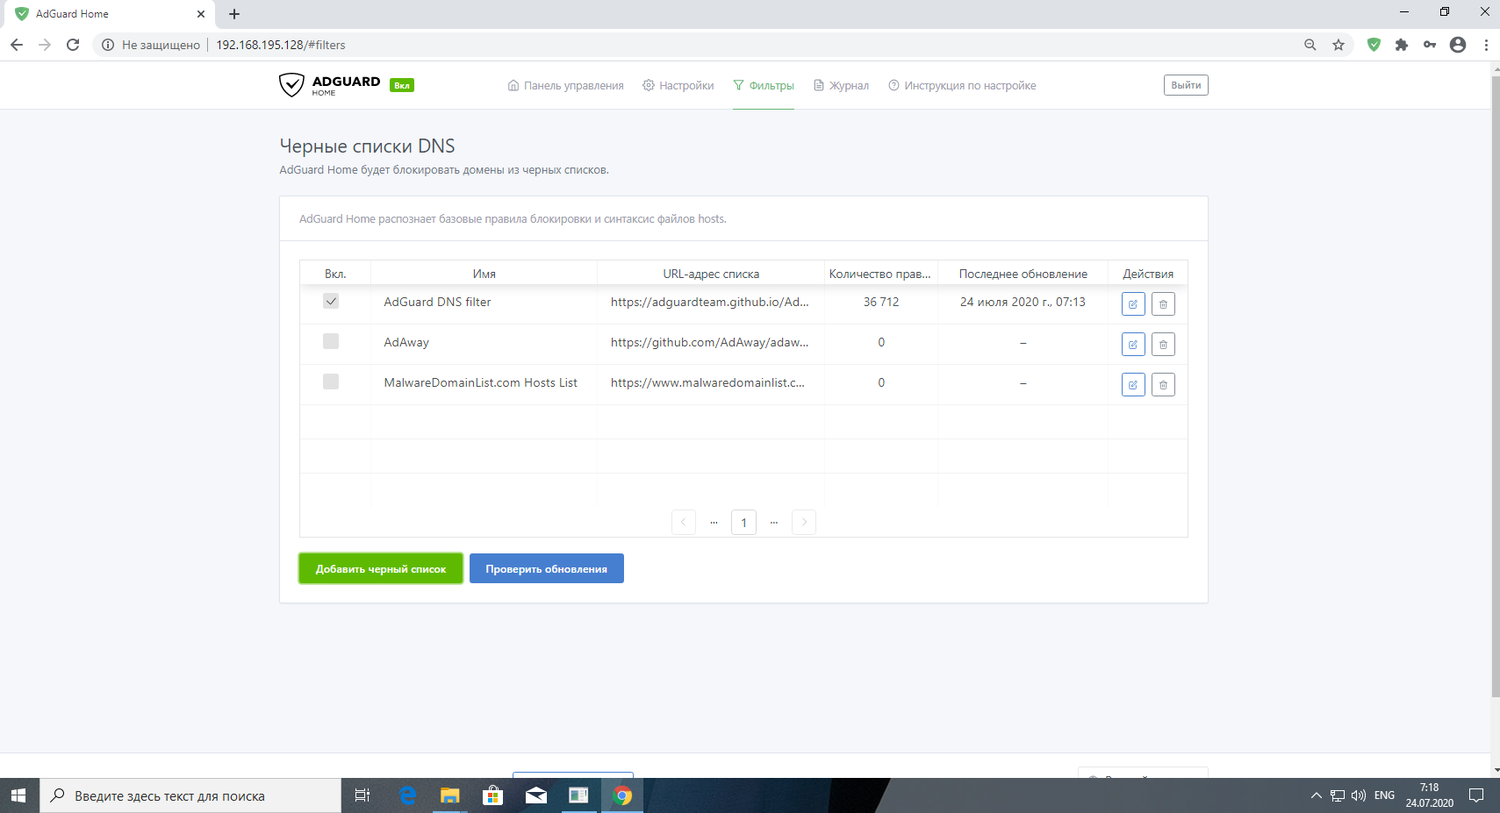1500x813 pixels.
Task: Click the malwaredomainlist URL cell
Action: pyautogui.click(x=708, y=382)
